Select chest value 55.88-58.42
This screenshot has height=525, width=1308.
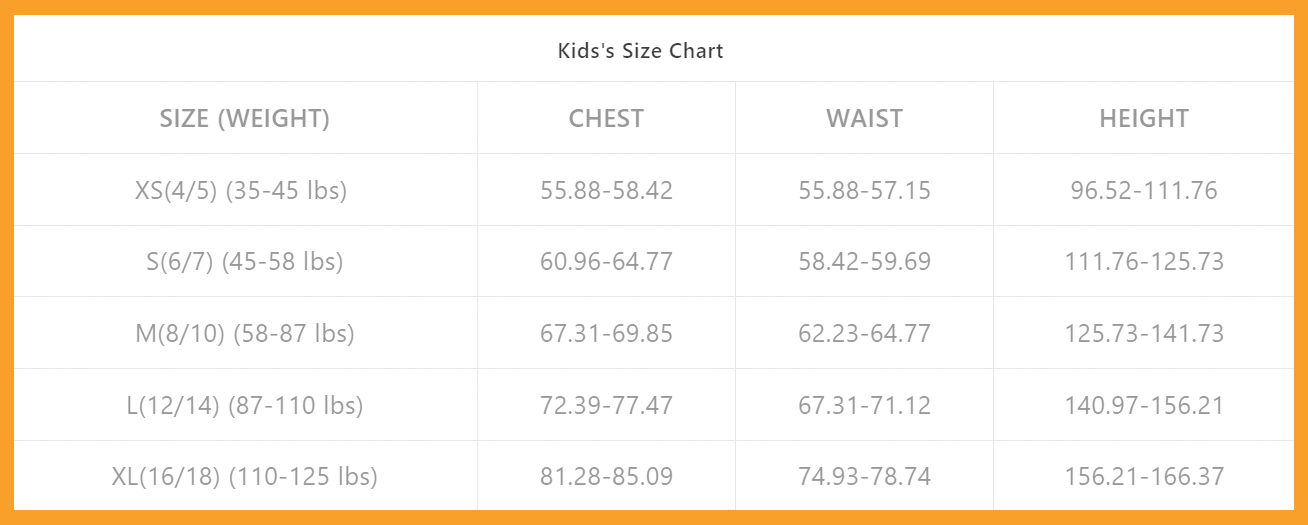click(x=606, y=190)
